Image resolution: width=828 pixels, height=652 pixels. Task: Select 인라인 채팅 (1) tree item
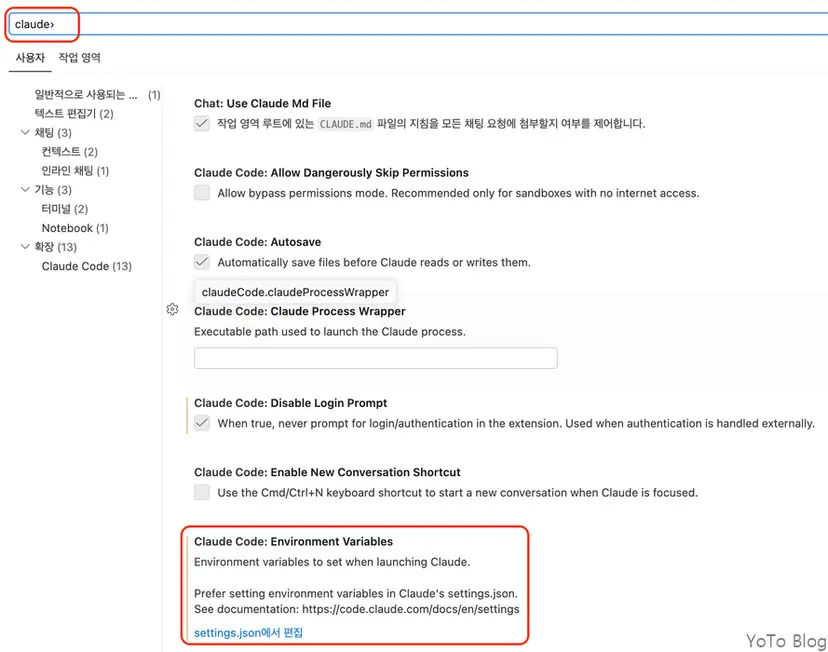pyautogui.click(x=75, y=171)
